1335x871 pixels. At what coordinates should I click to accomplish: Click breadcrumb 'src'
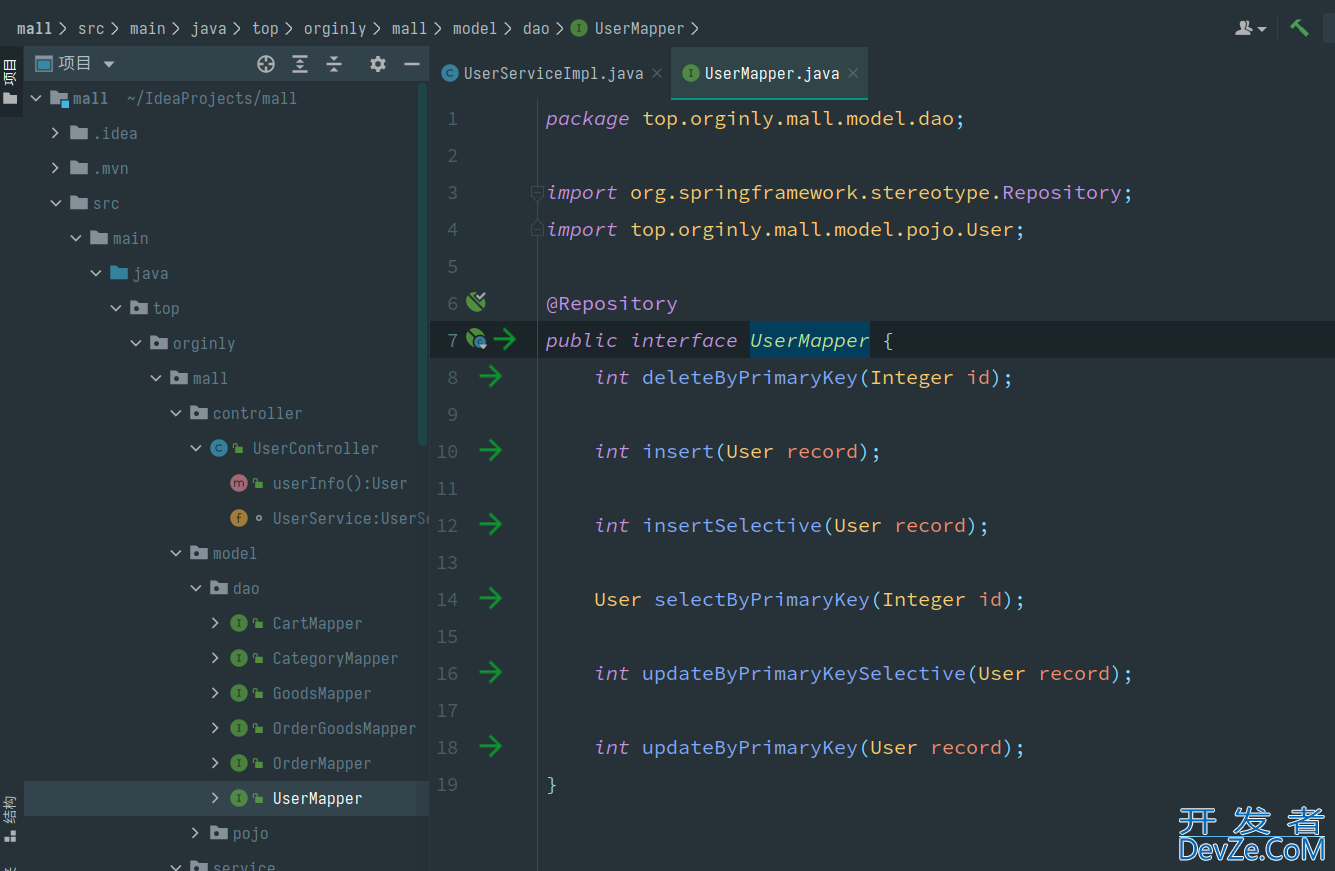coord(91,28)
